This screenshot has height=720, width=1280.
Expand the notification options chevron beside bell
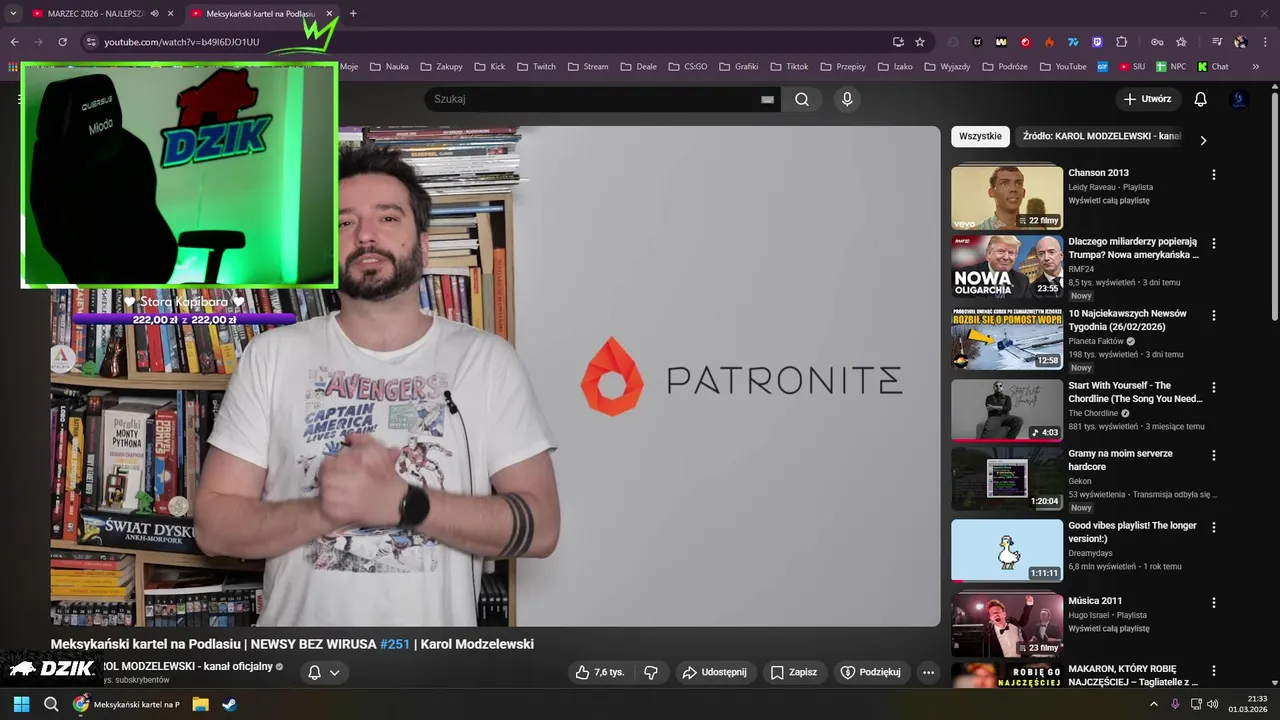click(335, 672)
